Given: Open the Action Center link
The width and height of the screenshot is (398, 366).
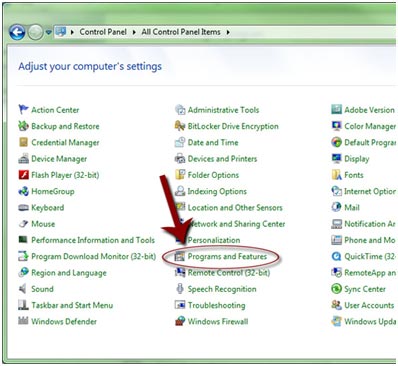Looking at the screenshot, I should click(x=55, y=110).
